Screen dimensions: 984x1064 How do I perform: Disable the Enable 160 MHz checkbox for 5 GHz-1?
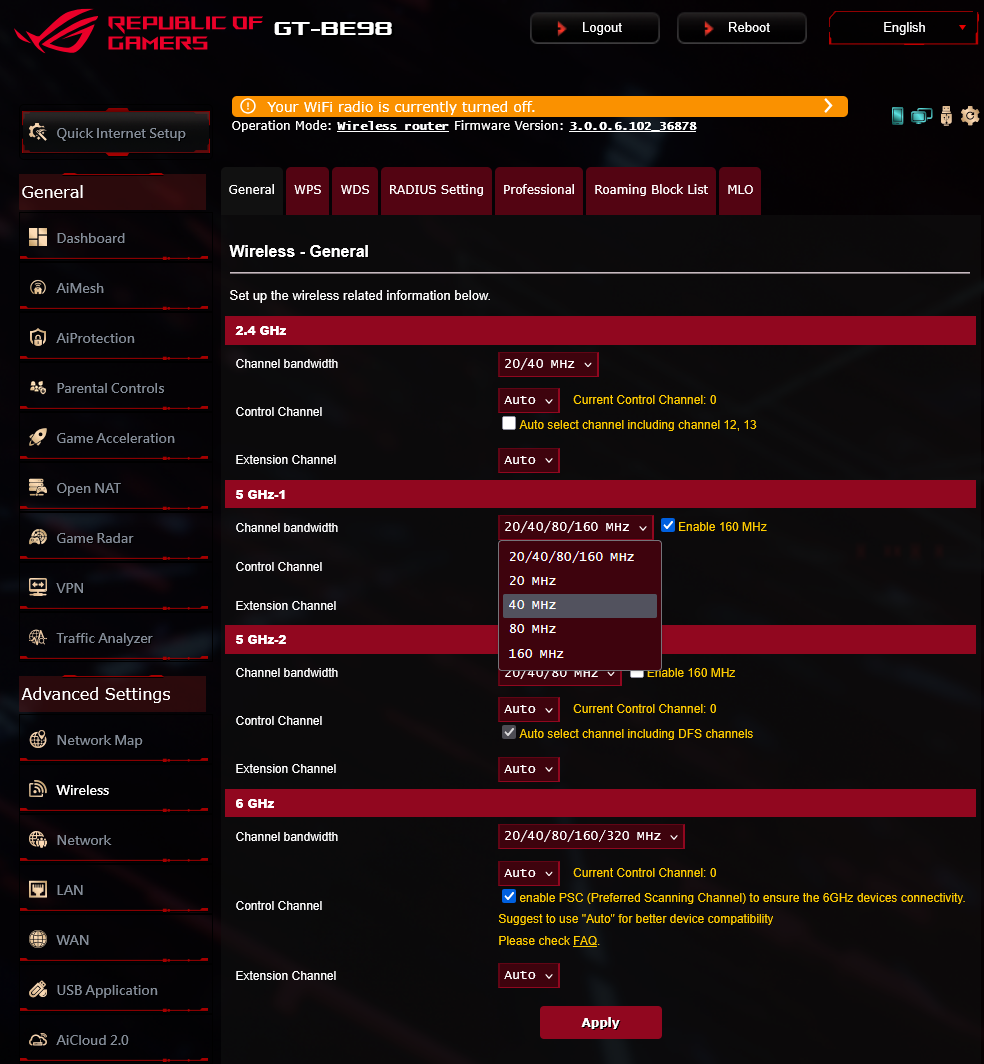[668, 525]
